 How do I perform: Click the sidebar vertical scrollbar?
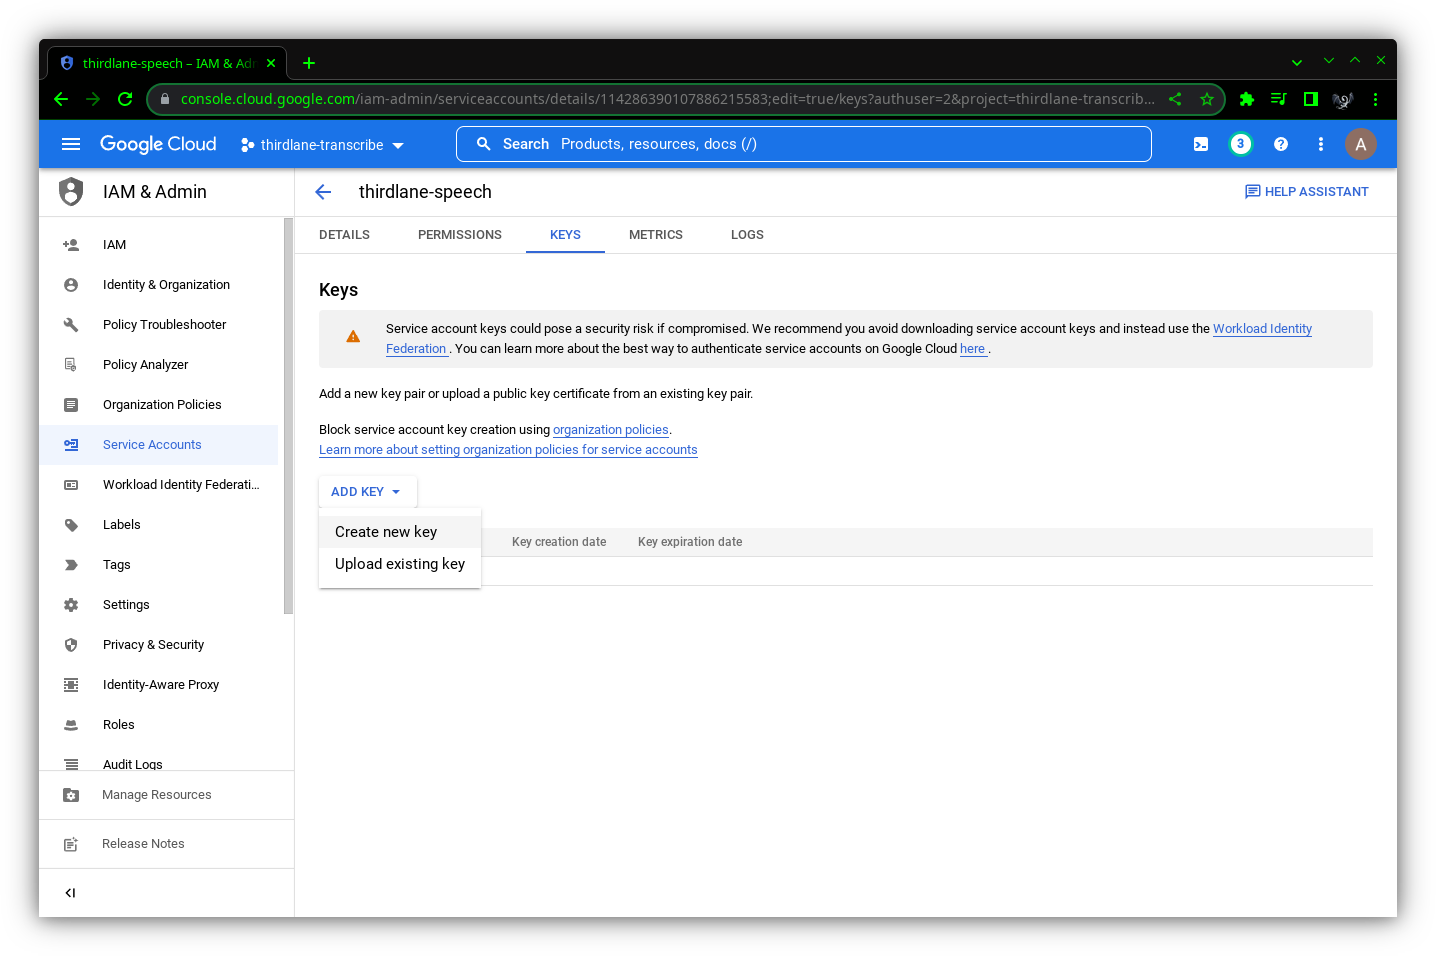click(x=288, y=416)
